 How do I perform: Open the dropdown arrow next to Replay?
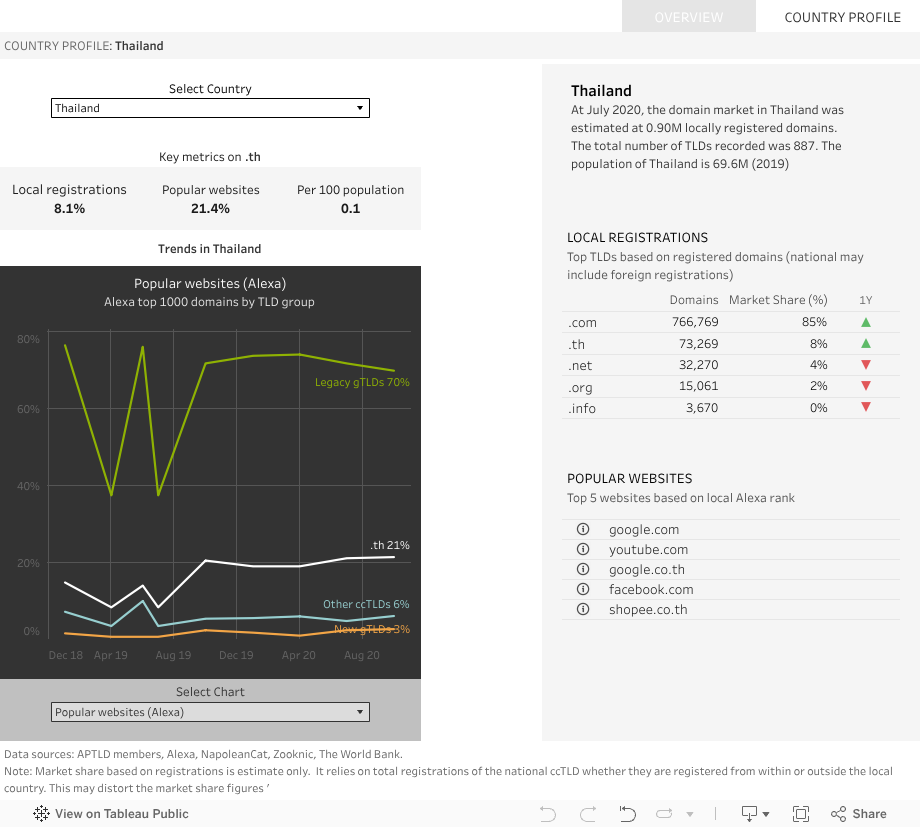pos(689,814)
